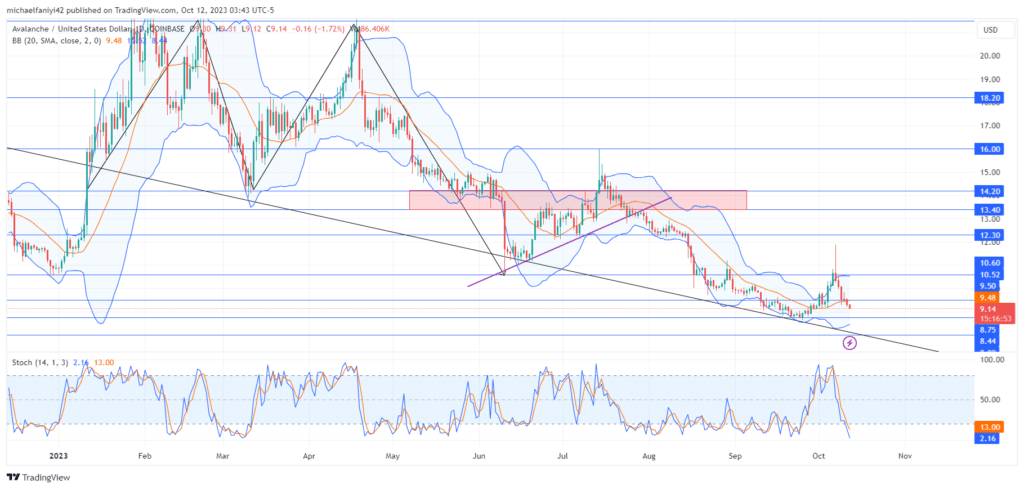Viewport: 1024px width, 489px height.
Task: Click the 20.00 price scale tick
Action: coord(991,56)
